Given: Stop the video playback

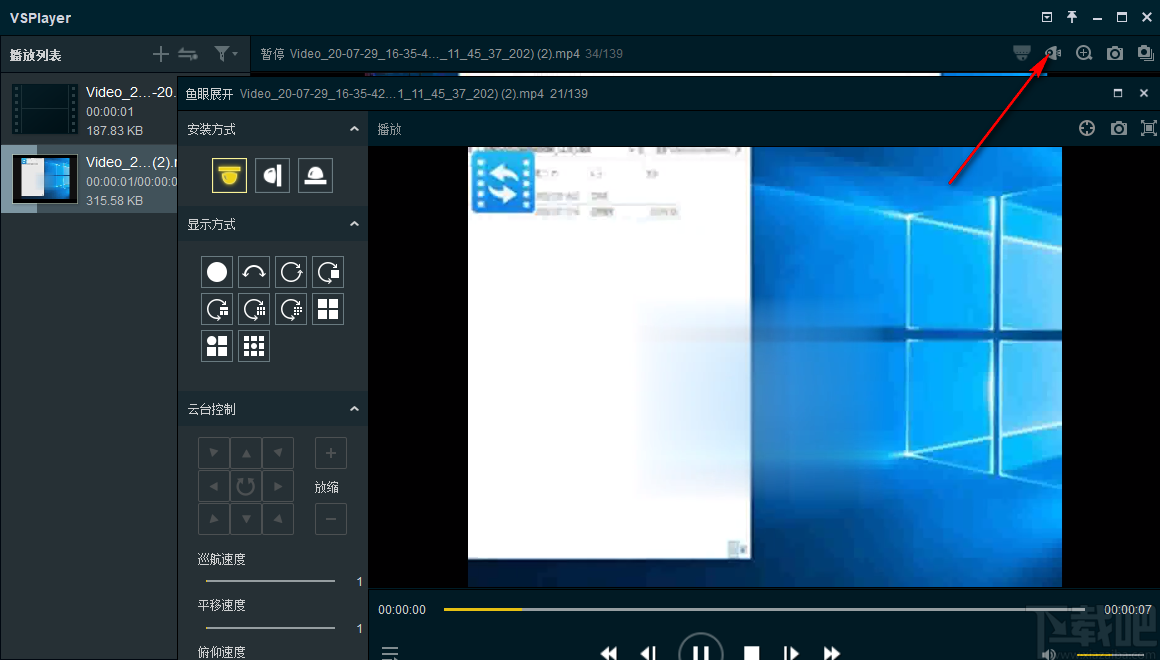Looking at the screenshot, I should [x=752, y=653].
